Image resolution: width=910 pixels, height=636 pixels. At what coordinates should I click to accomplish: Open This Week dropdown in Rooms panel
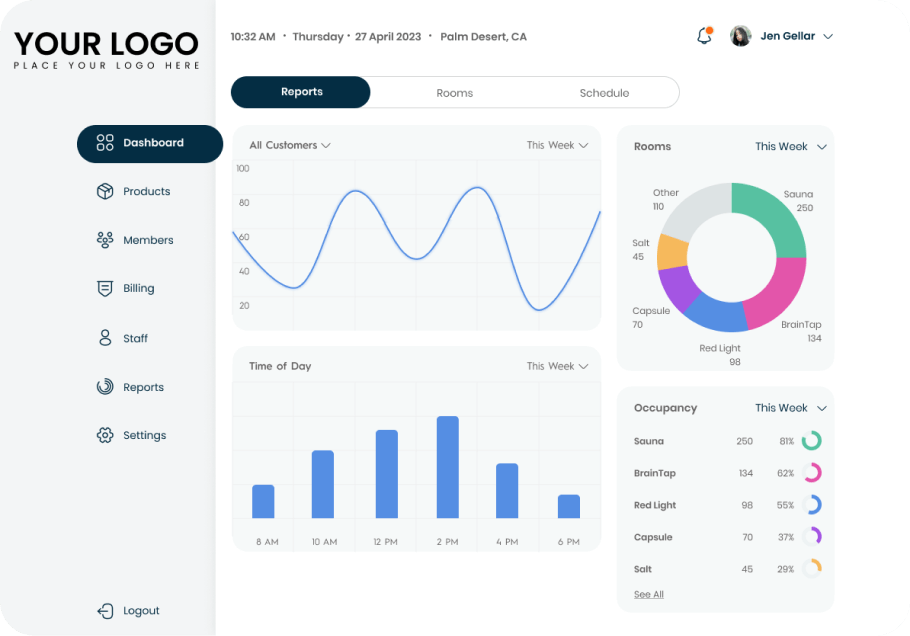pyautogui.click(x=790, y=146)
